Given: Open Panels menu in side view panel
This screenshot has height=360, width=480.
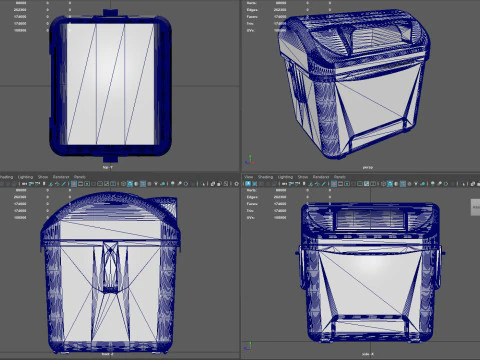Looking at the screenshot, I should 340,177.
